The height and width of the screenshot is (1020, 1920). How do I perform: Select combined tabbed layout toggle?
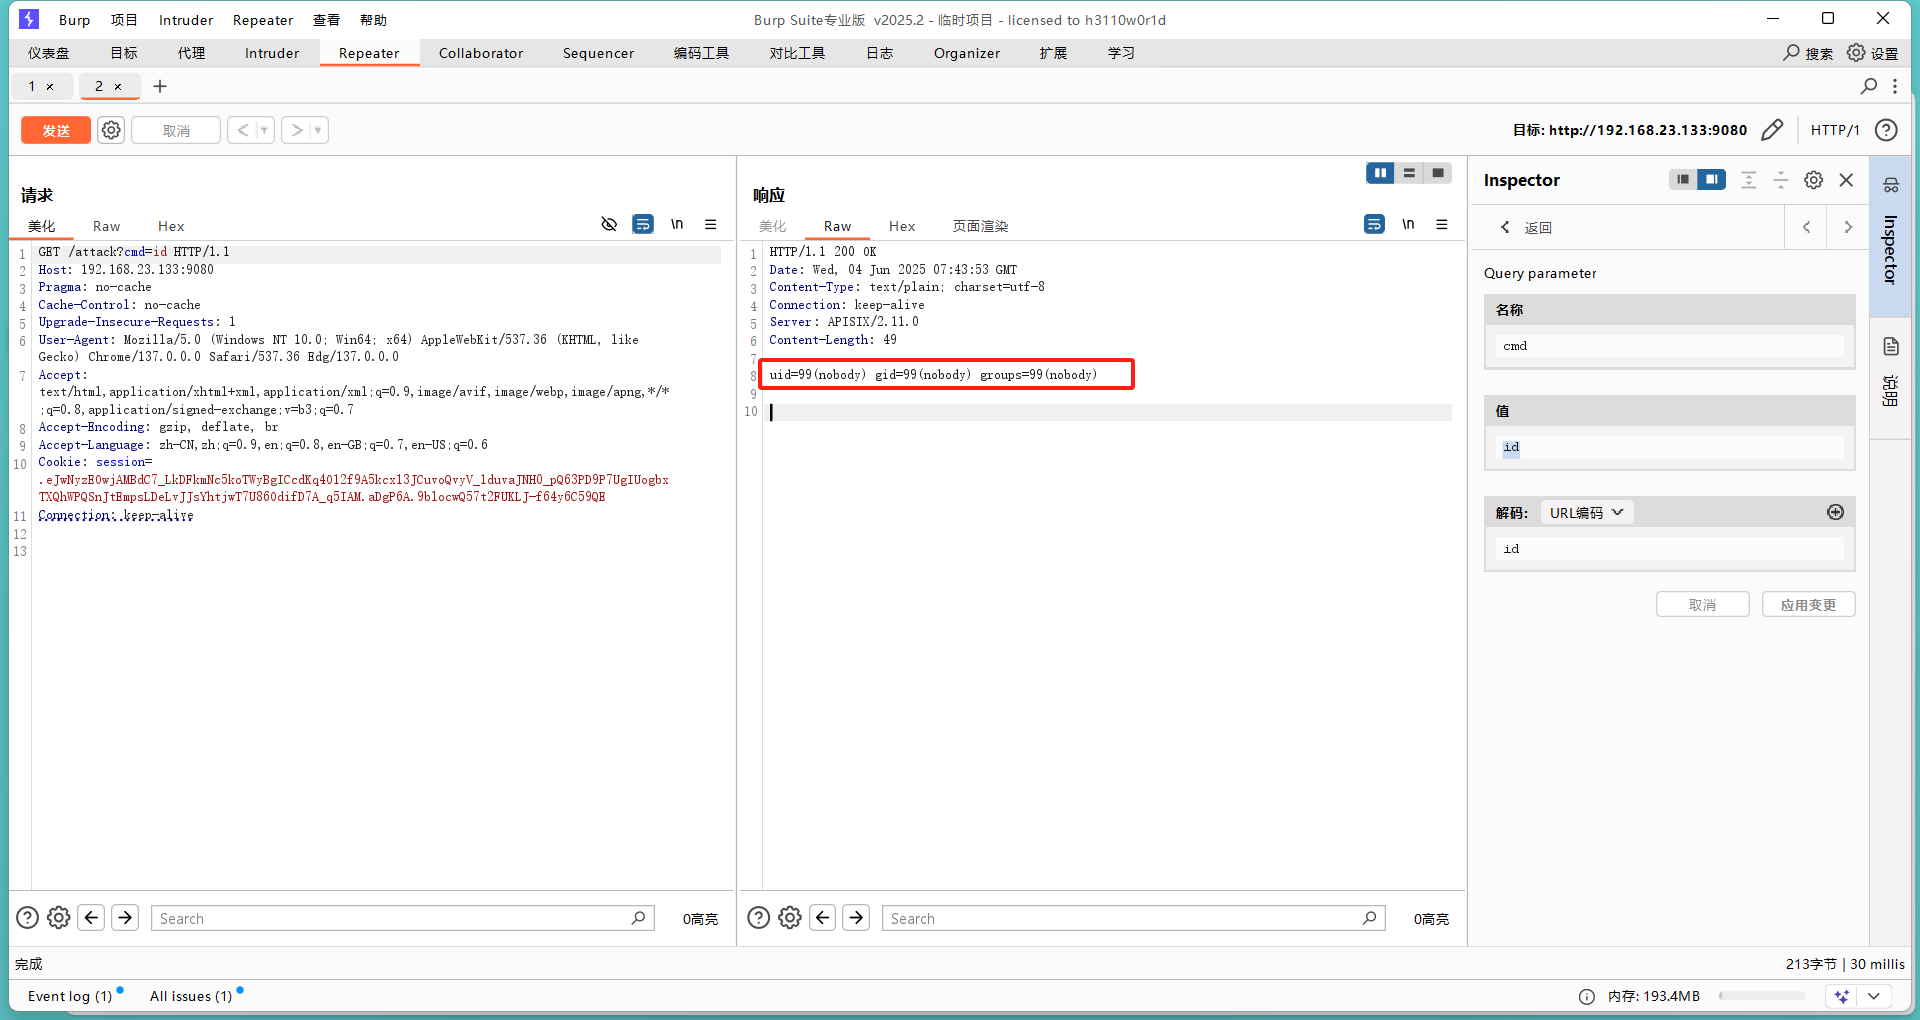1438,173
